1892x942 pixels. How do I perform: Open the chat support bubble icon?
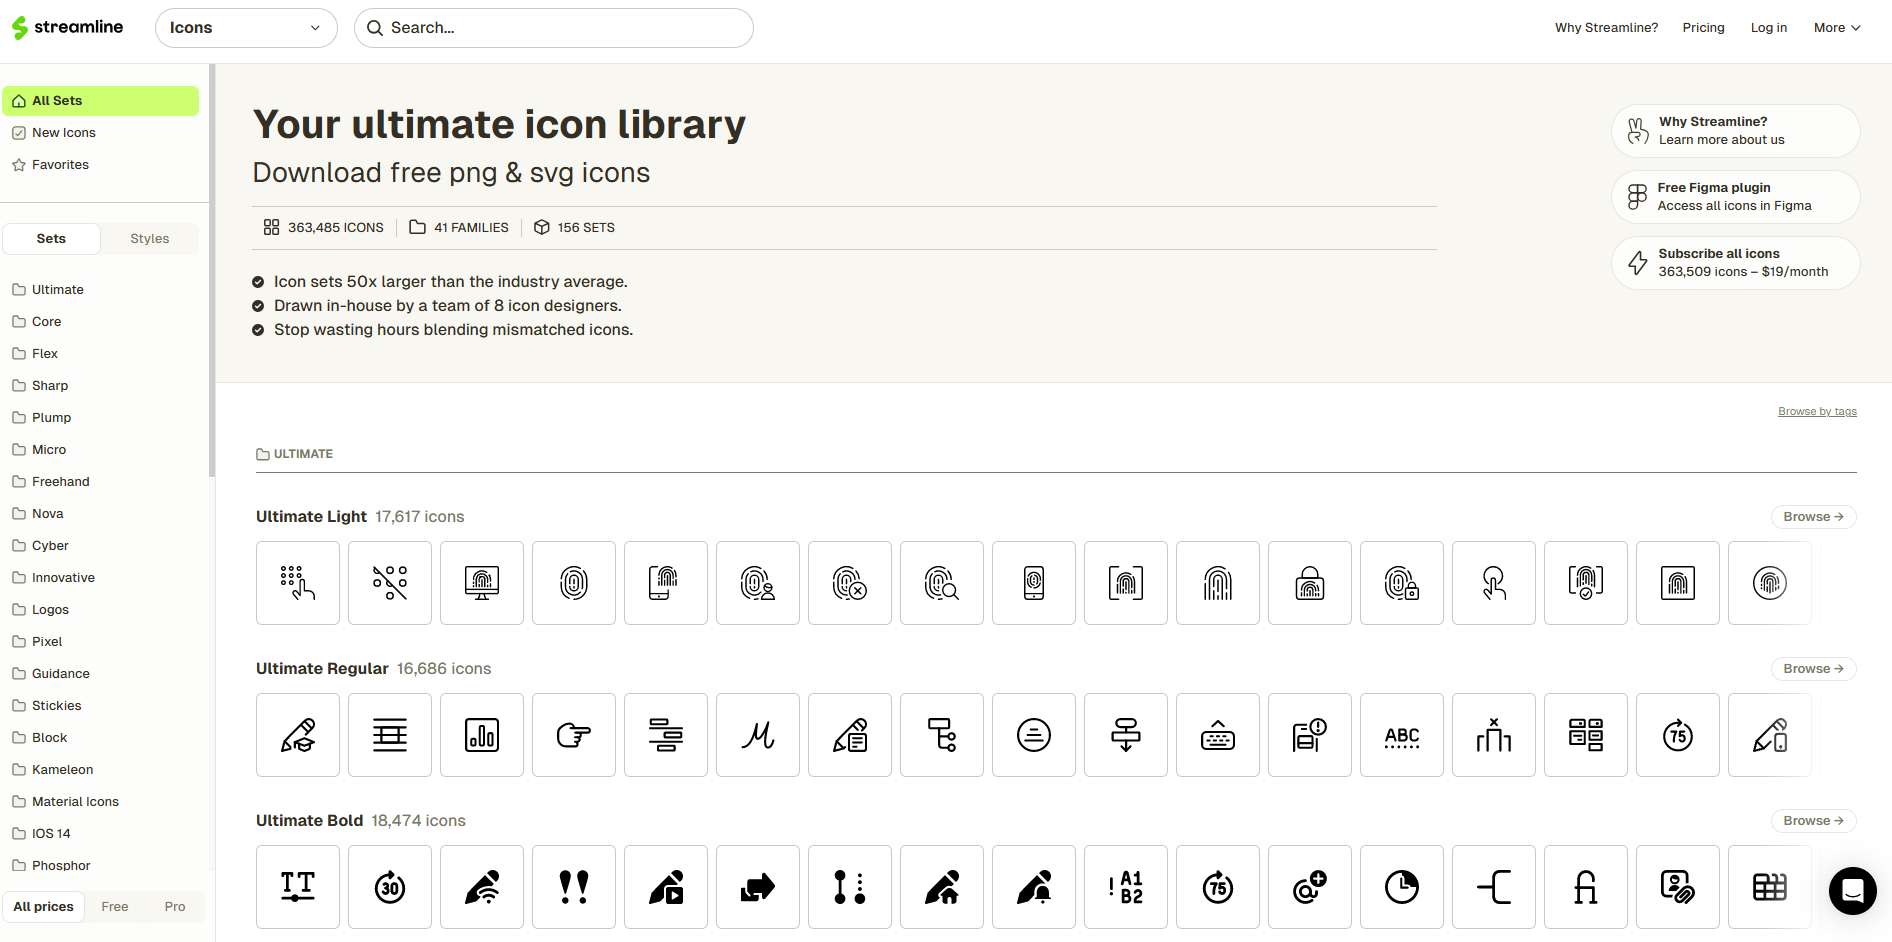1852,890
